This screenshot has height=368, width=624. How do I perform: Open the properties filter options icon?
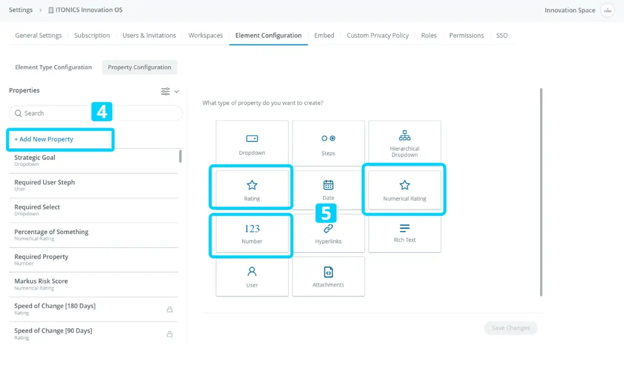point(165,91)
